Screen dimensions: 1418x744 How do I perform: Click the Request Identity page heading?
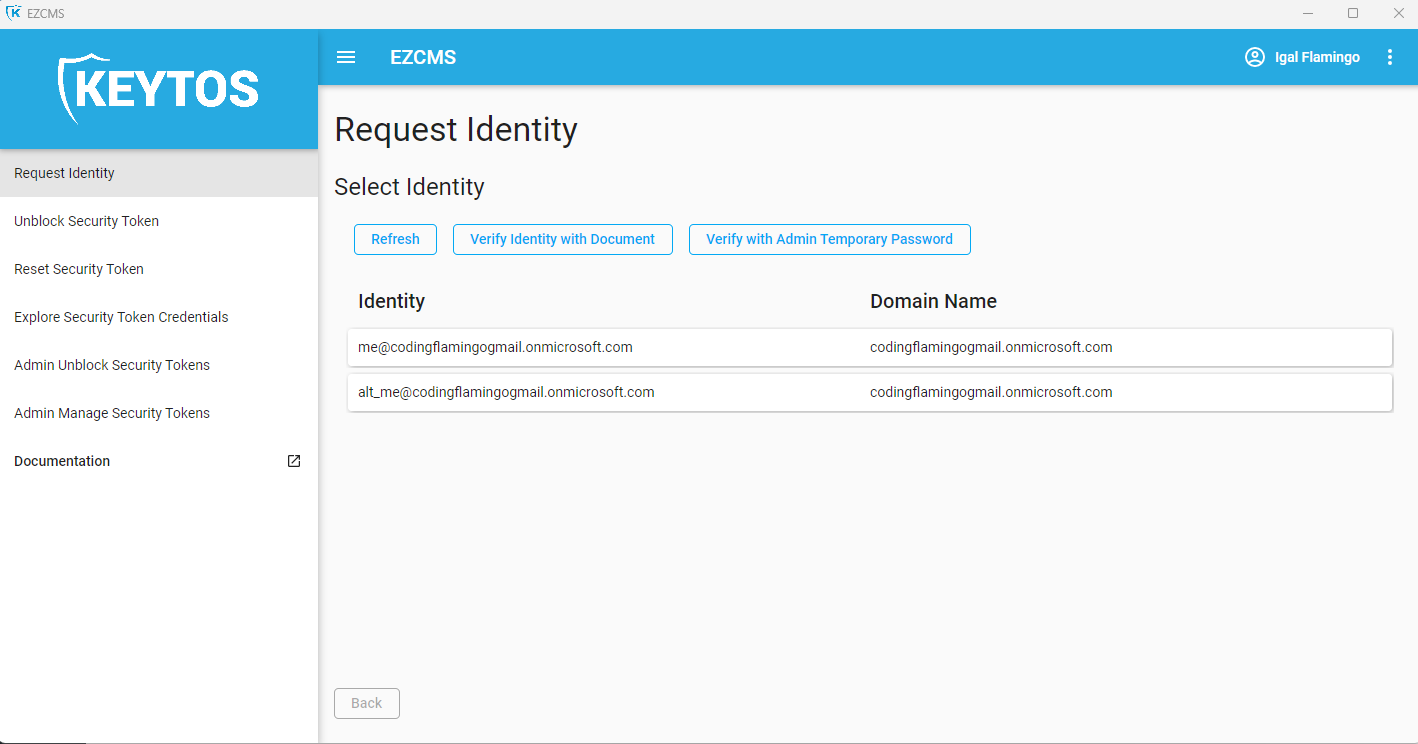coord(456,130)
